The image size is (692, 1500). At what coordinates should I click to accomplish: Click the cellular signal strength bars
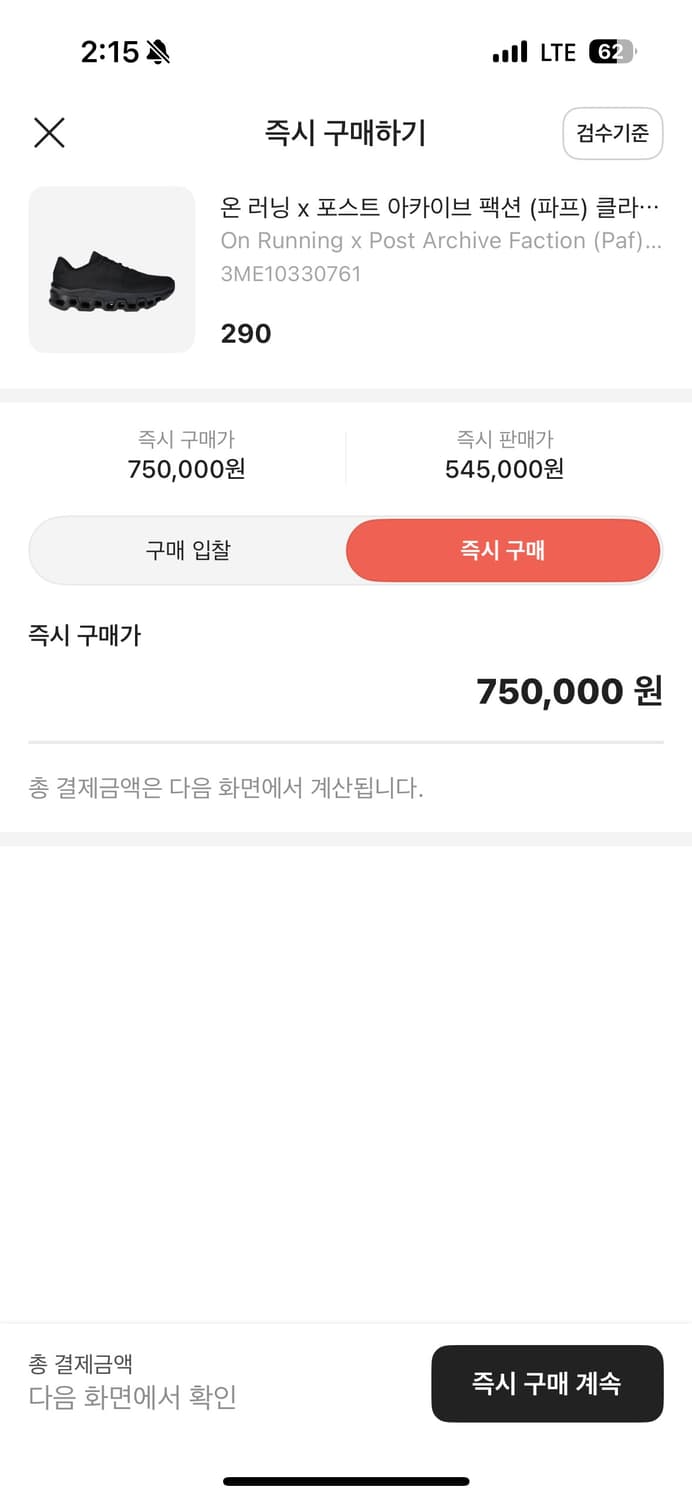pyautogui.click(x=510, y=51)
